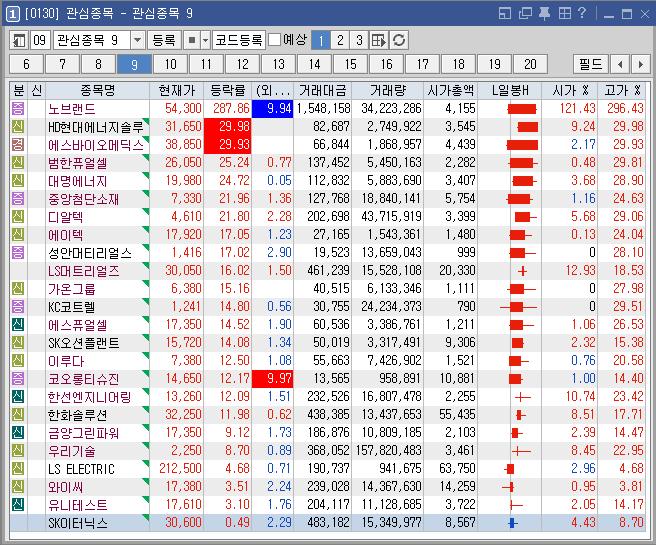Click the 신 badge next to 유니테스트
The width and height of the screenshot is (656, 545).
18,504
